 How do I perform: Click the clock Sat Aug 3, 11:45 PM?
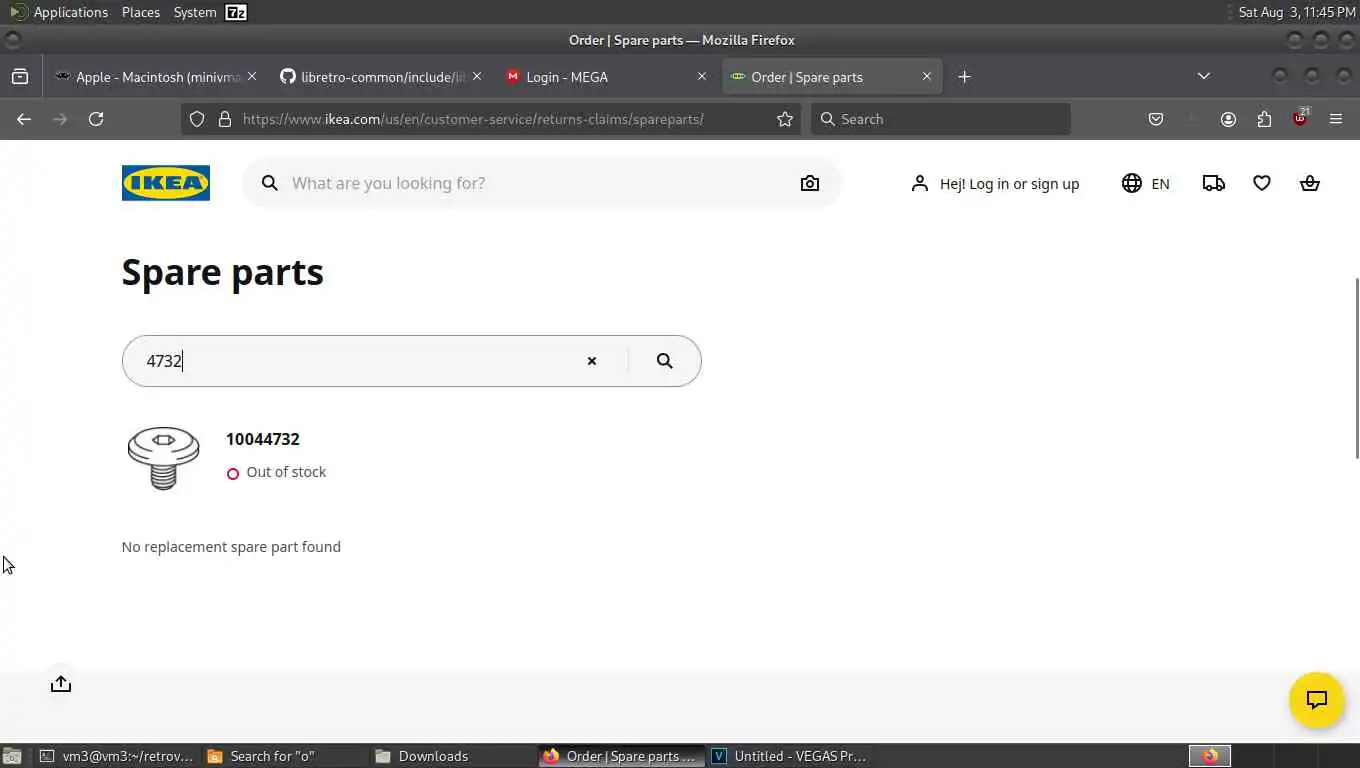click(x=1297, y=12)
